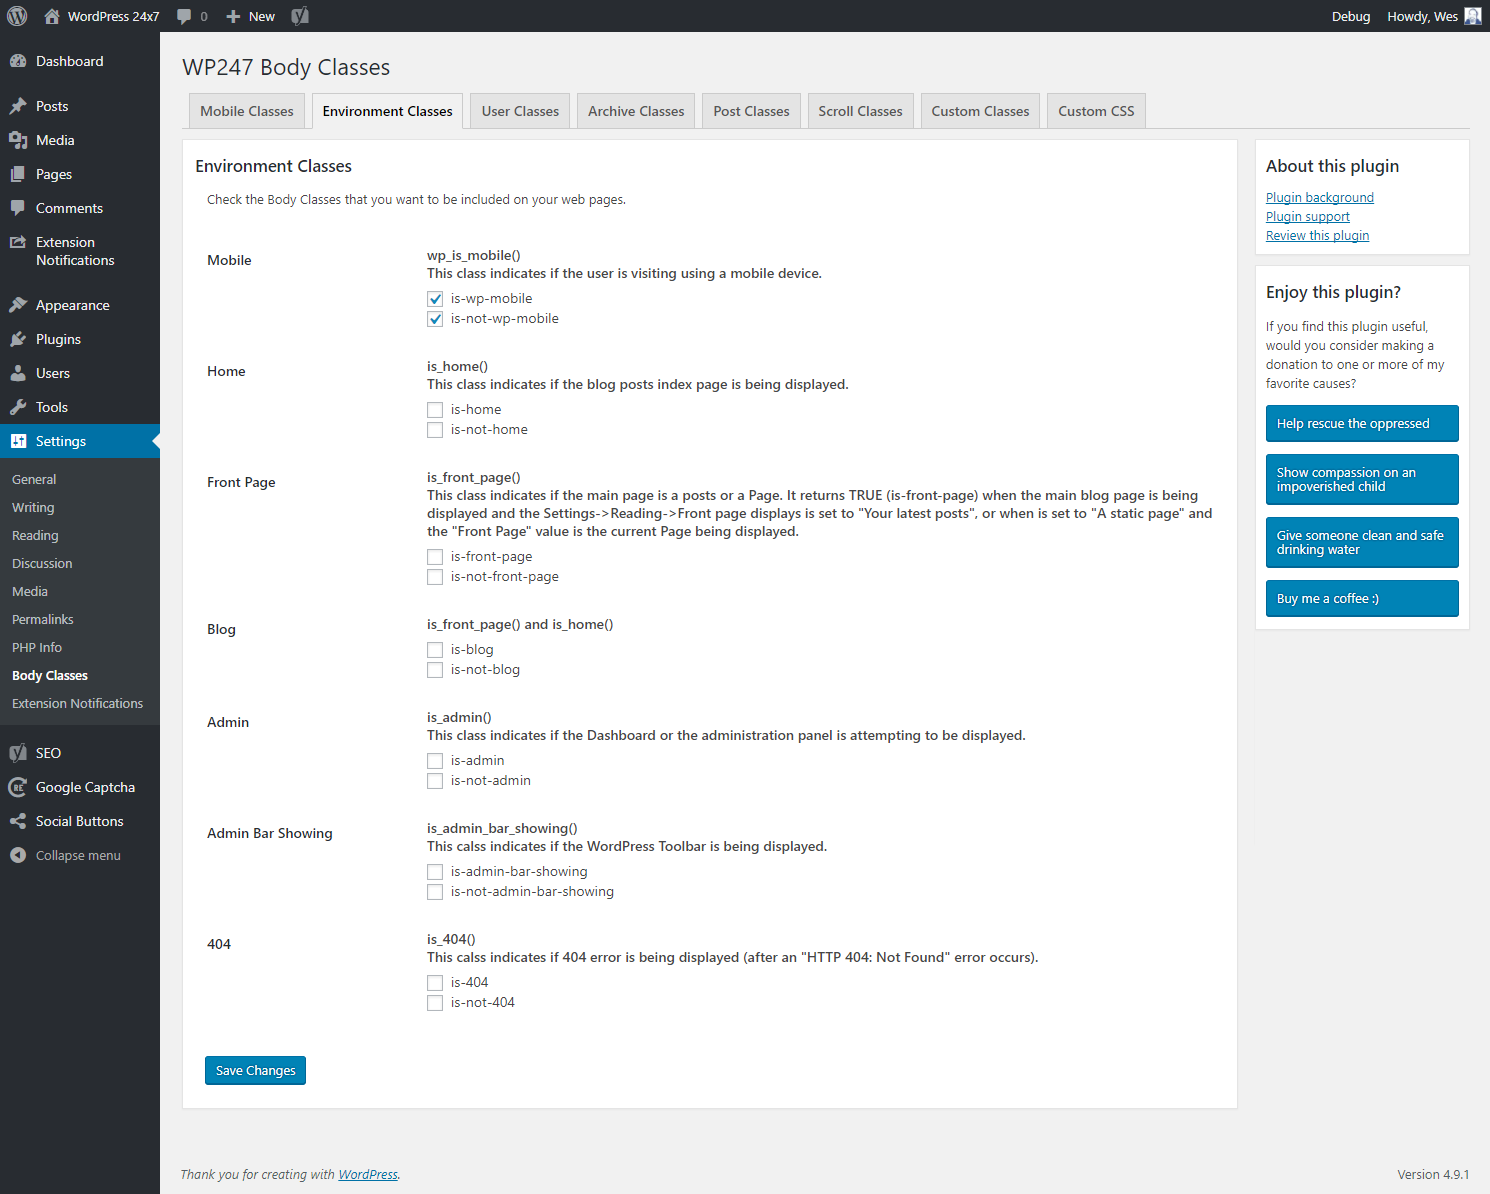Check the is-front-page checkbox
The height and width of the screenshot is (1194, 1490).
pos(435,557)
